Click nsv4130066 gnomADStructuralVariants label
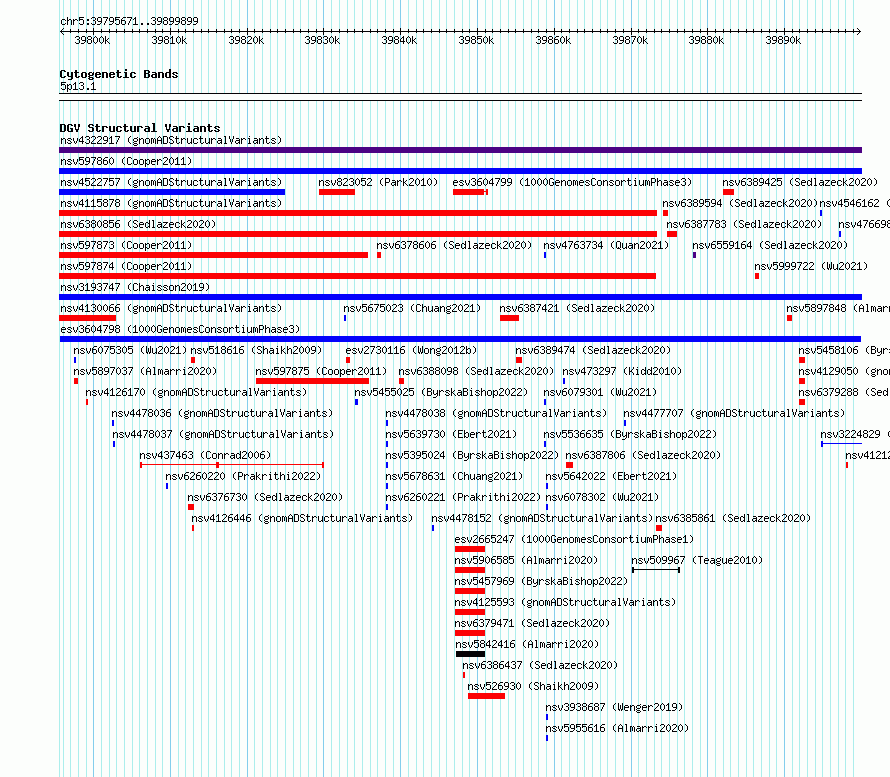890x777 pixels. pyautogui.click(x=171, y=308)
